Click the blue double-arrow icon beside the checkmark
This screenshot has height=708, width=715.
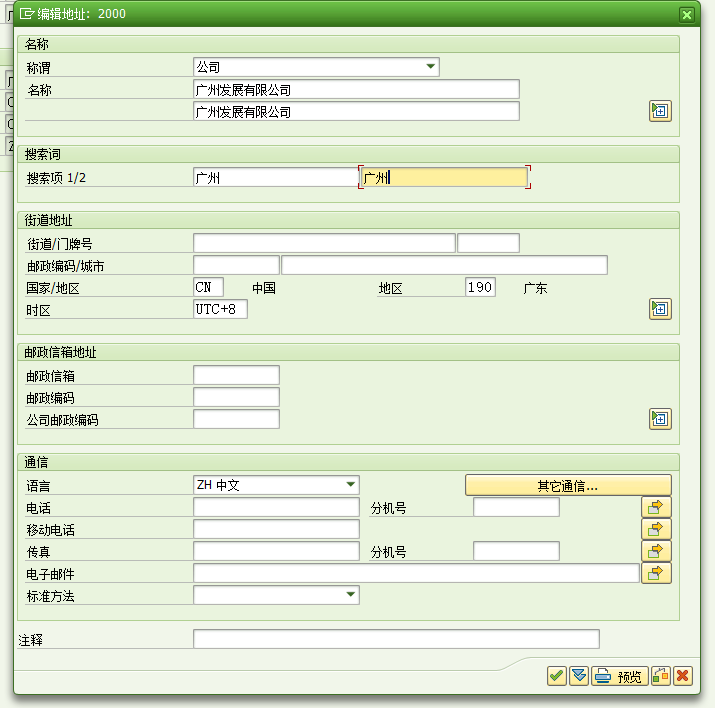[x=579, y=676]
